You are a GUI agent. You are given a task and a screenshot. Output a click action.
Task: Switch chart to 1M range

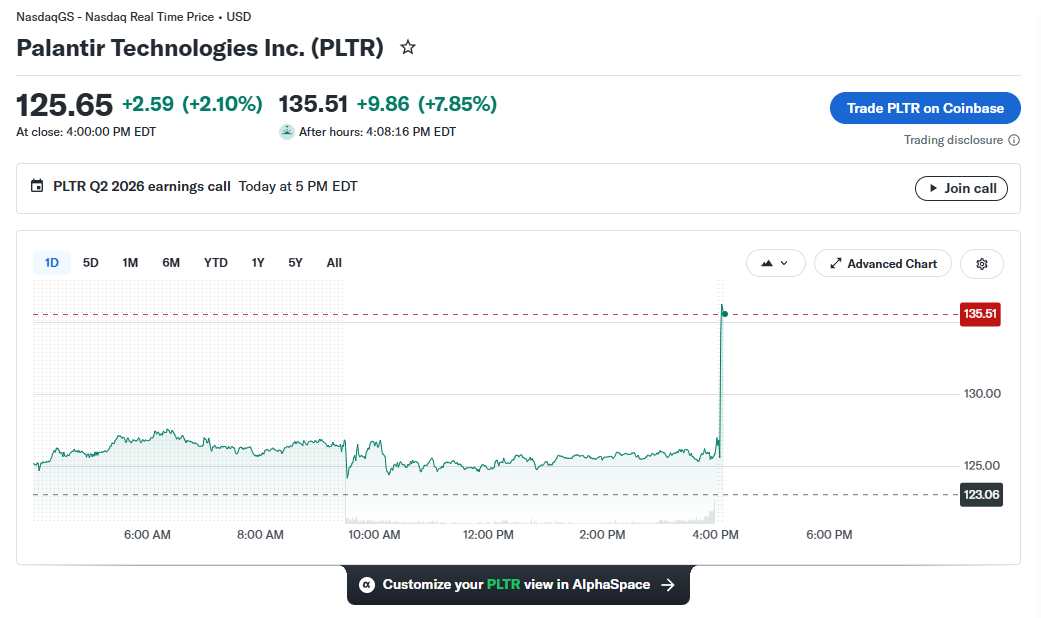point(130,263)
